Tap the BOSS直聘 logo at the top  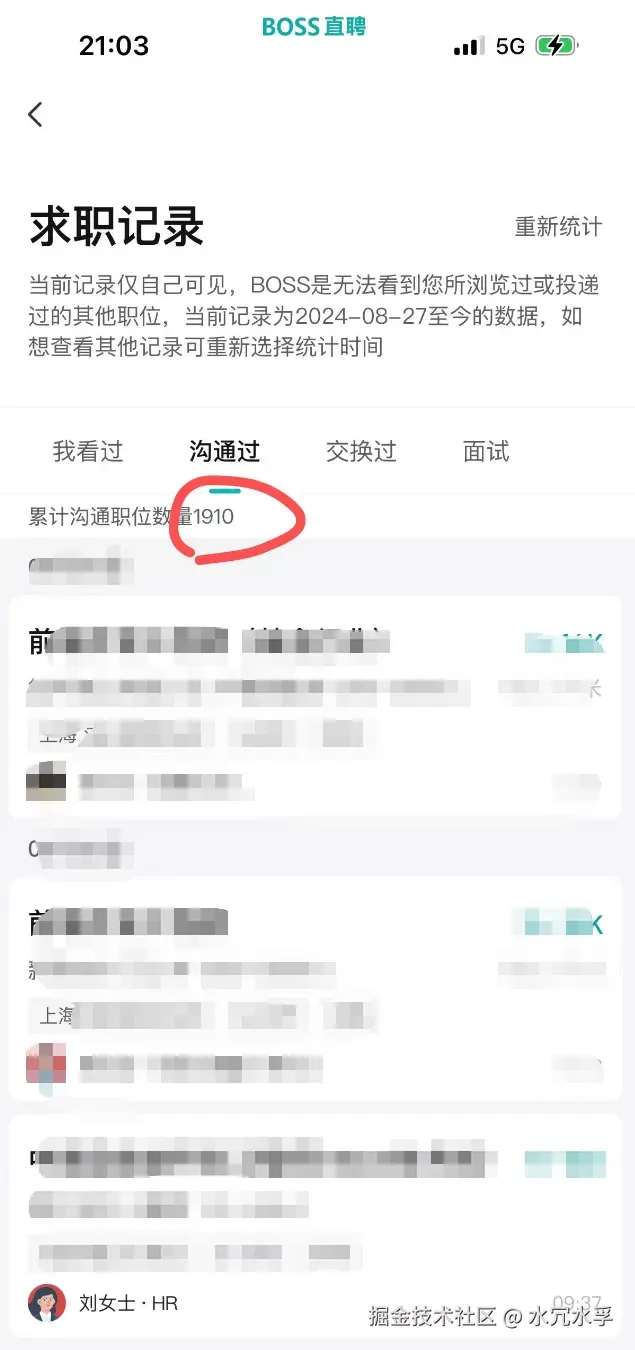click(314, 26)
